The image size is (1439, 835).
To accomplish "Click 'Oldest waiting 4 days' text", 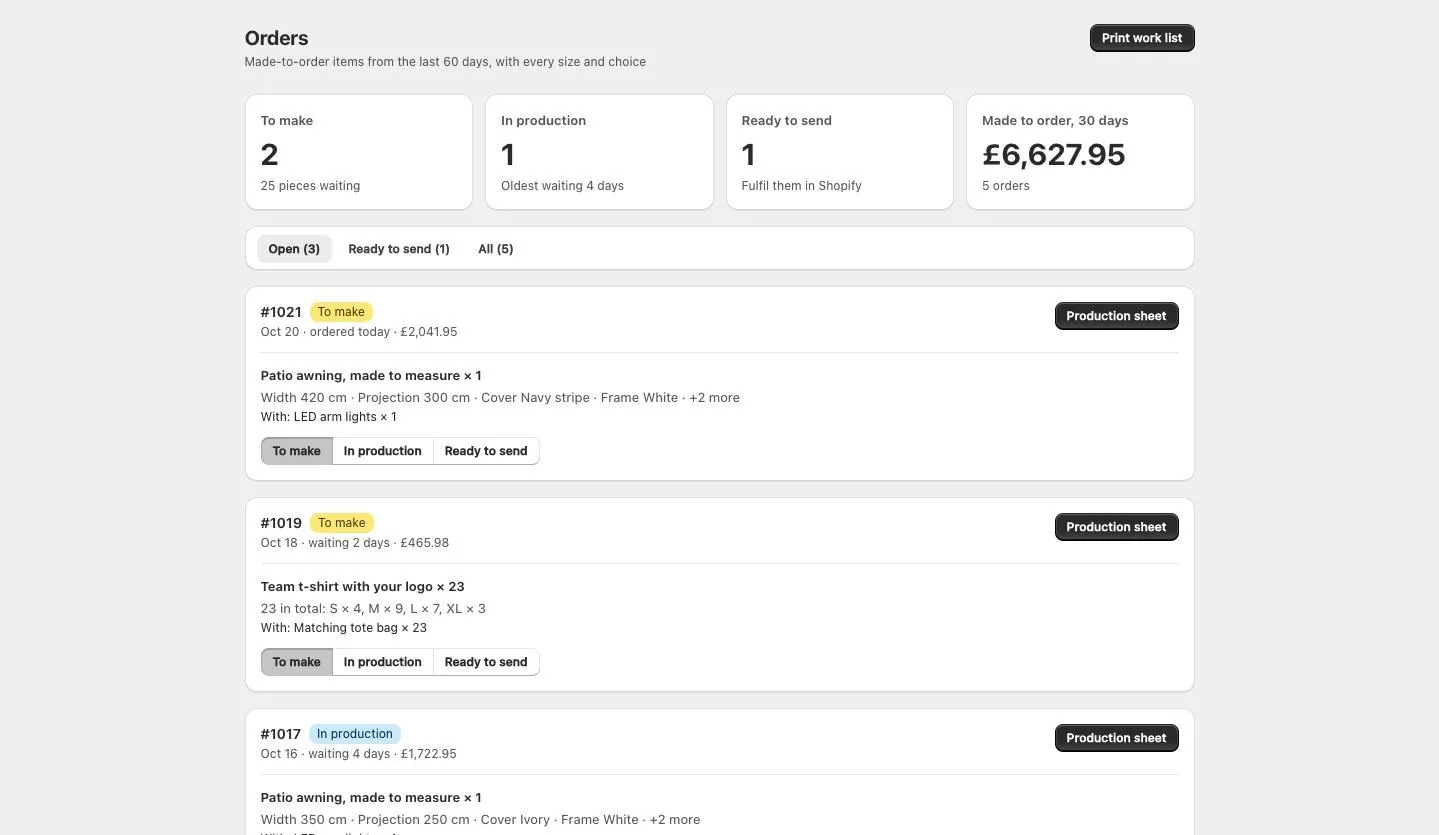I will point(563,186).
